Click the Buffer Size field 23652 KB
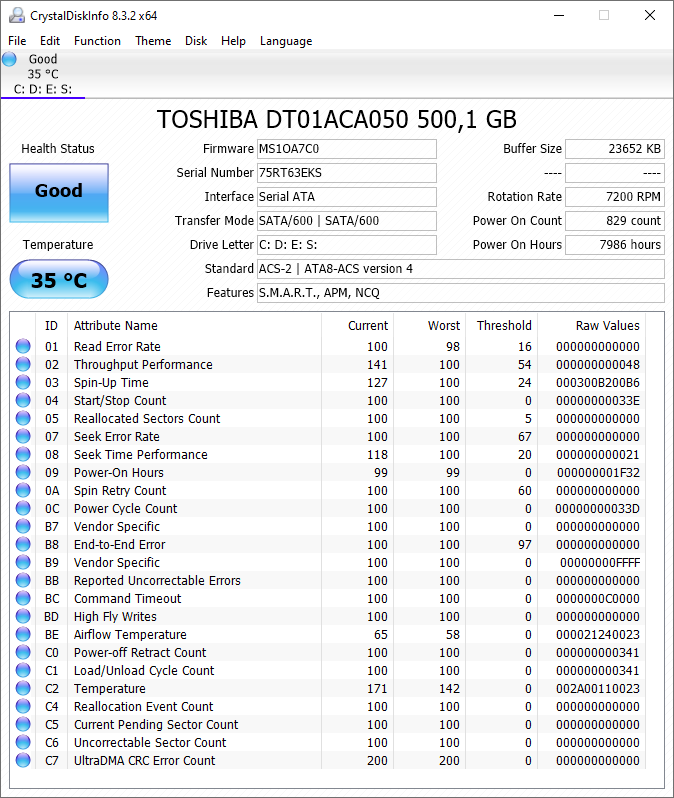The image size is (674, 798). tap(615, 149)
